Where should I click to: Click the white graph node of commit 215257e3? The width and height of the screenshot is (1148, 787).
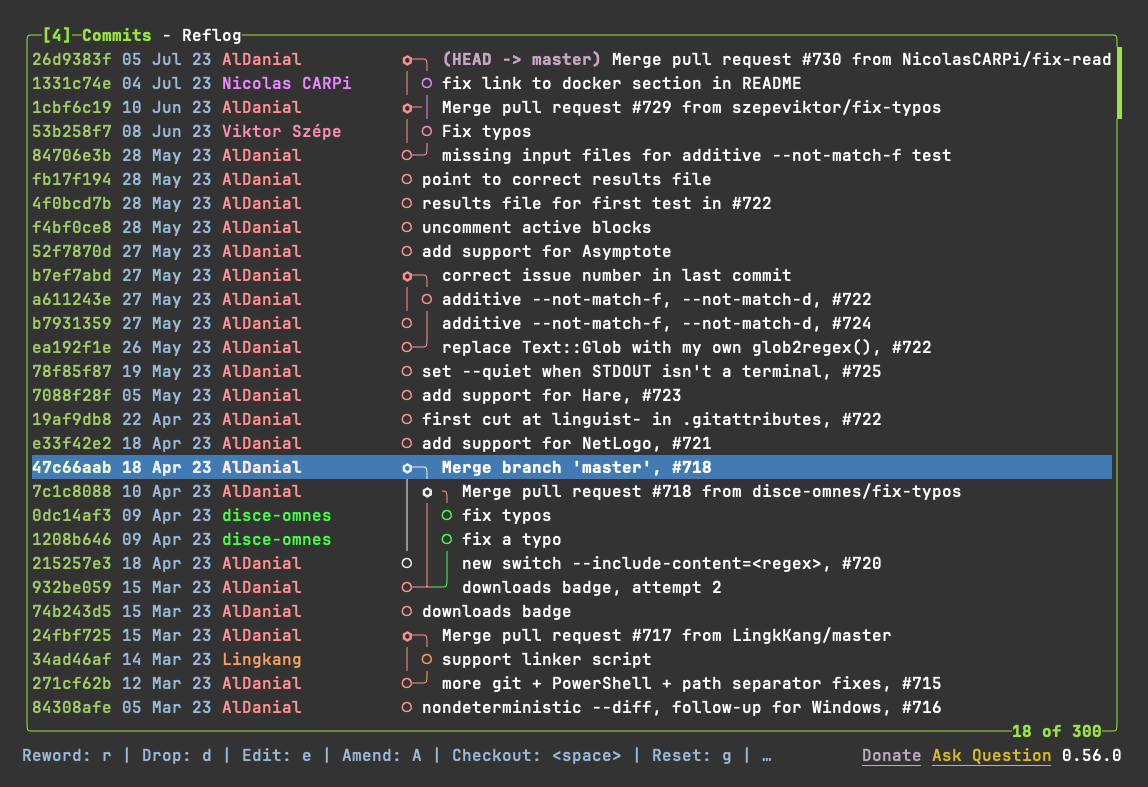tap(407, 564)
